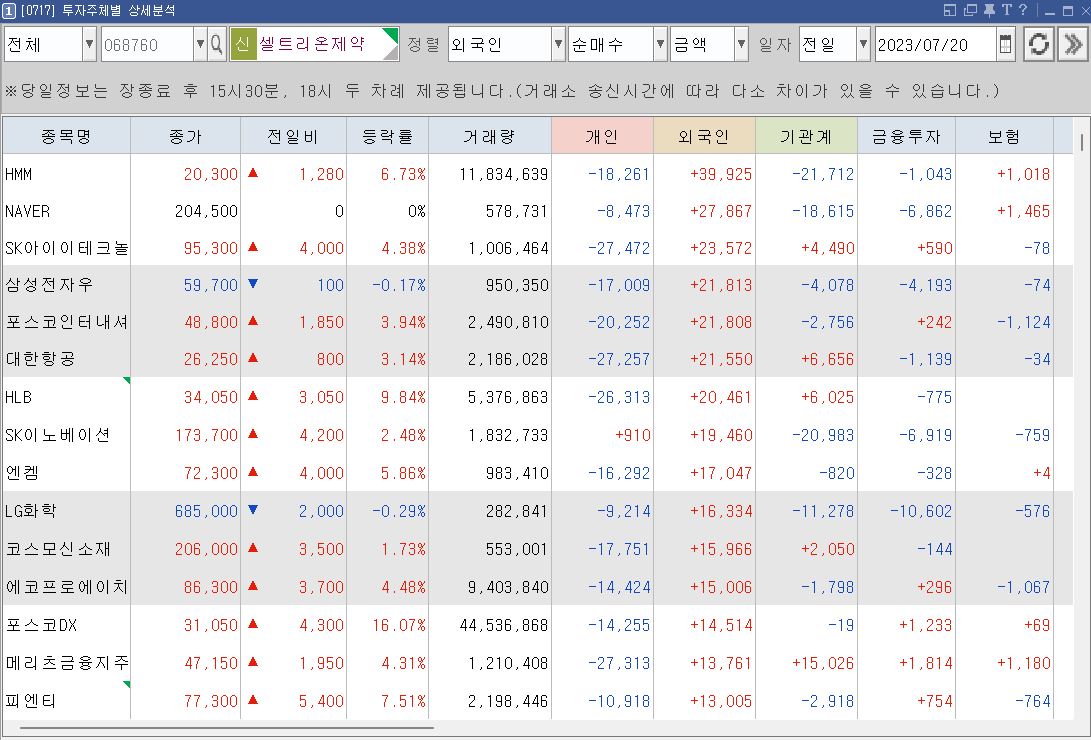This screenshot has height=740, width=1091.
Task: Select the HLB row
Action: pyautogui.click(x=538, y=397)
